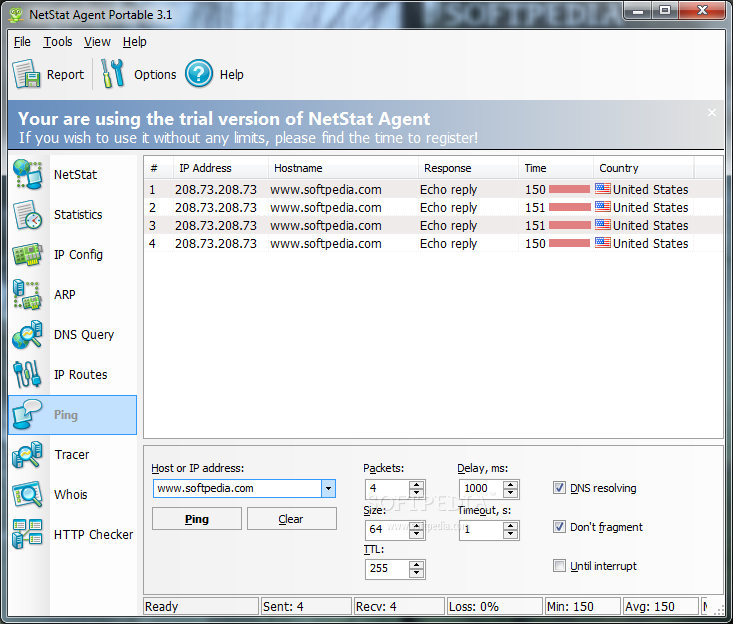This screenshot has width=733, height=624.
Task: Click the Help toolbar label
Action: pyautogui.click(x=231, y=75)
